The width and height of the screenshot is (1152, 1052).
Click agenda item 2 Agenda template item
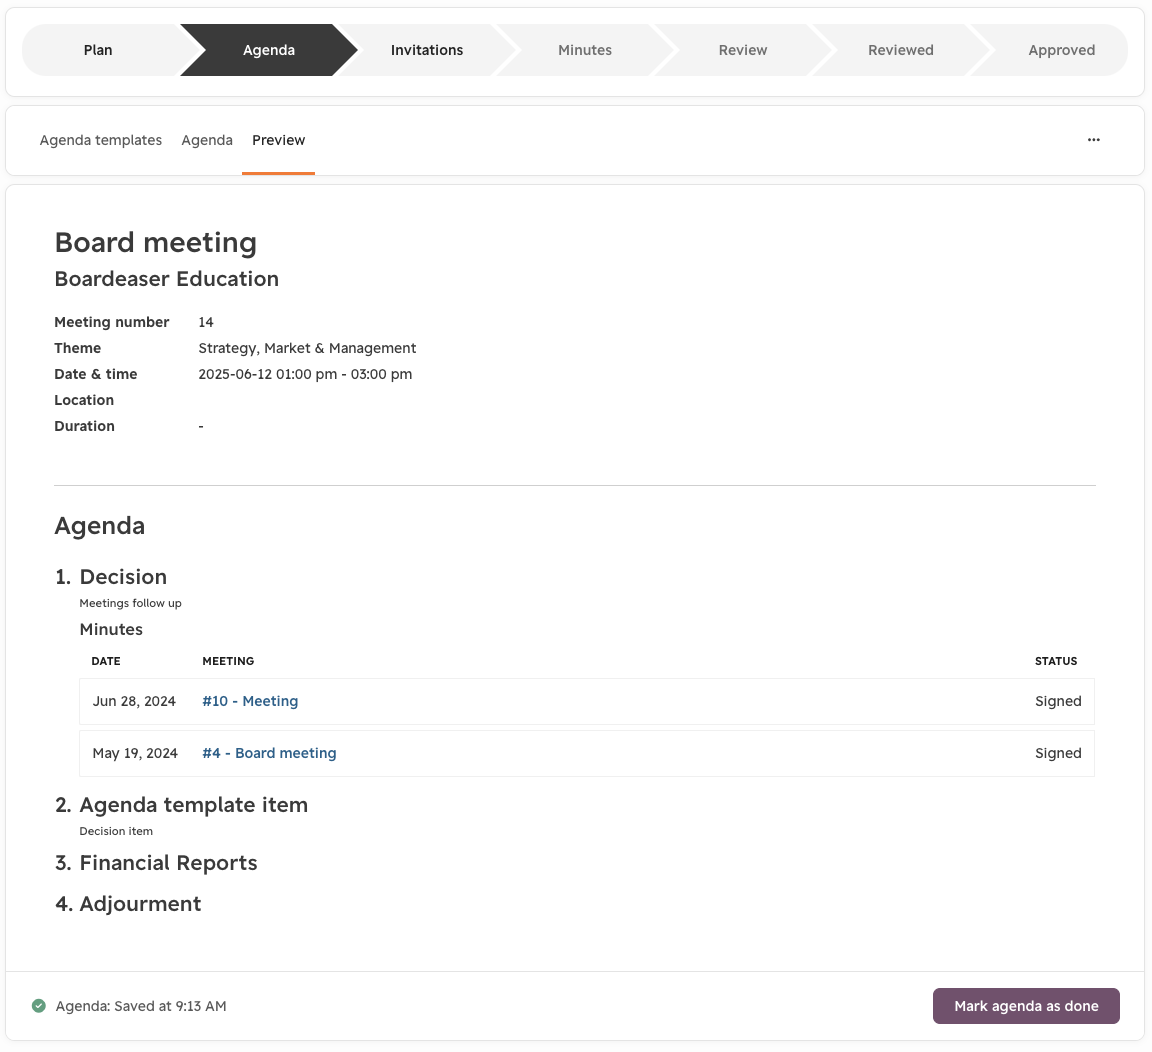click(x=193, y=805)
